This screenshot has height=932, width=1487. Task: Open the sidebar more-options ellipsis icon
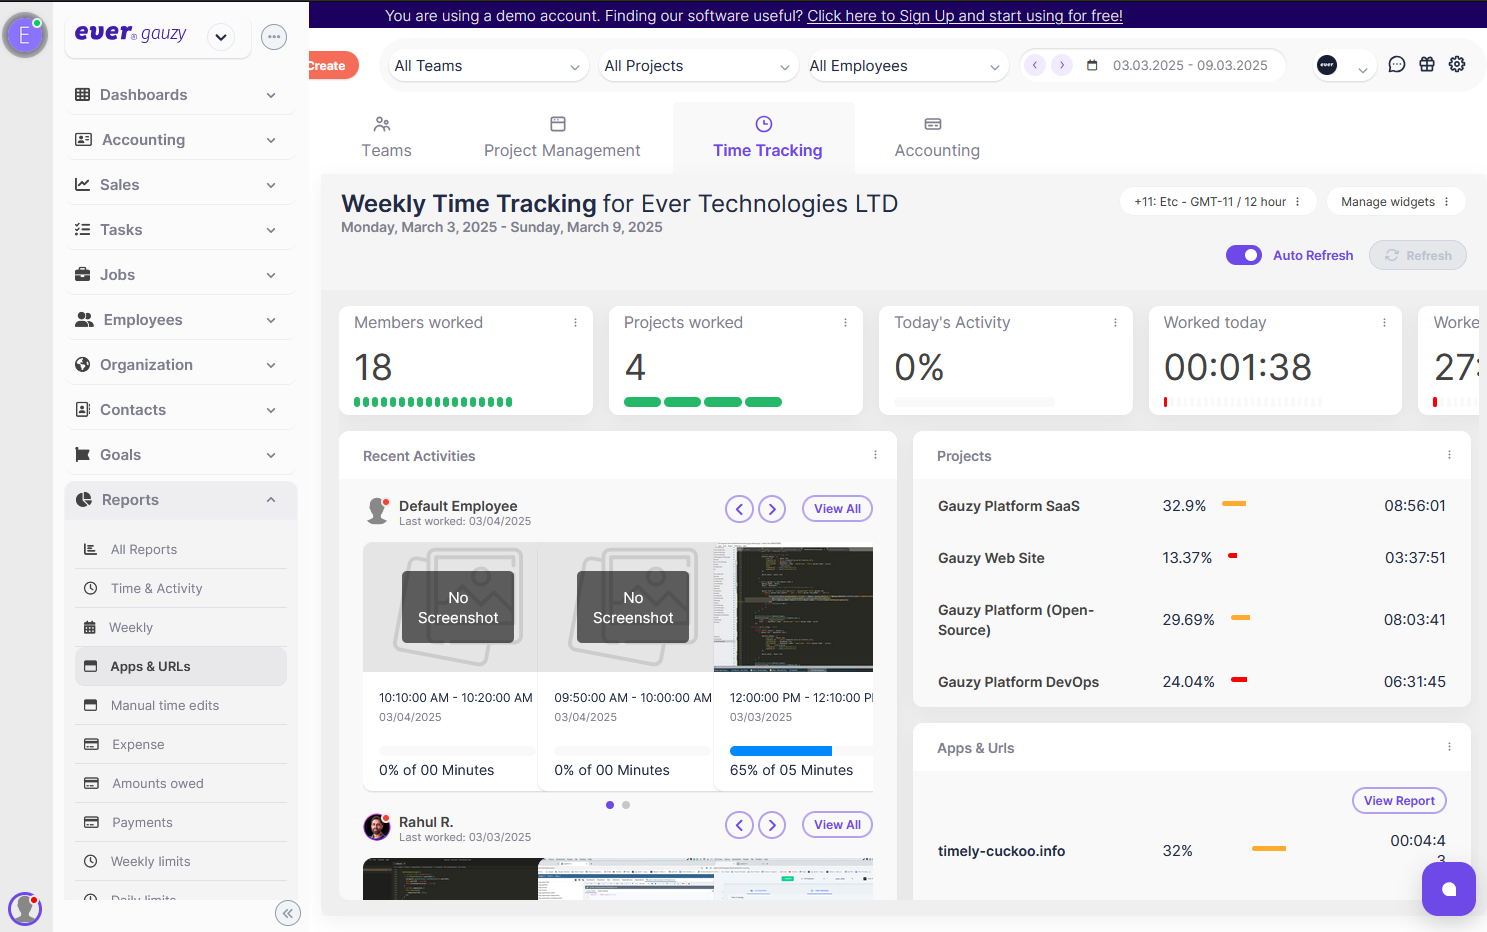[274, 37]
